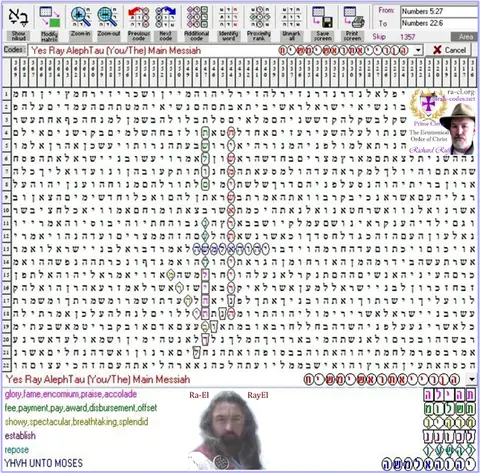Click the Richard Ruff portrait with hat
The height and width of the screenshot is (473, 480).
click(x=458, y=128)
